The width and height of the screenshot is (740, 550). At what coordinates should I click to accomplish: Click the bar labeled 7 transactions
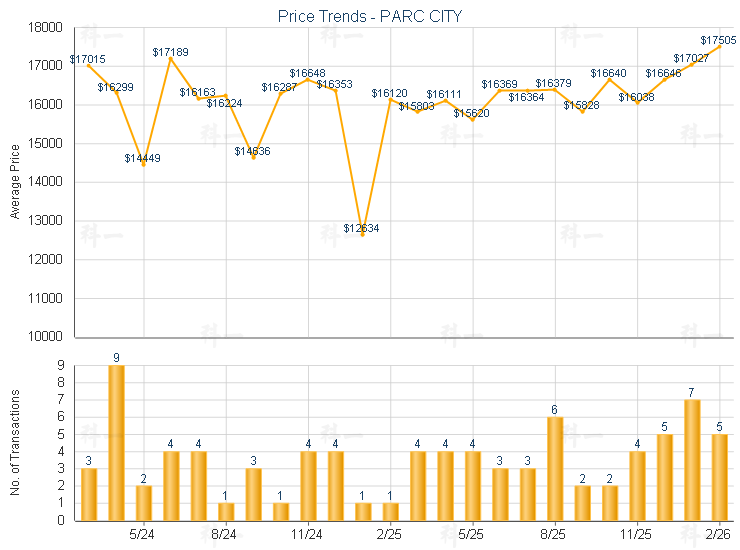click(692, 460)
